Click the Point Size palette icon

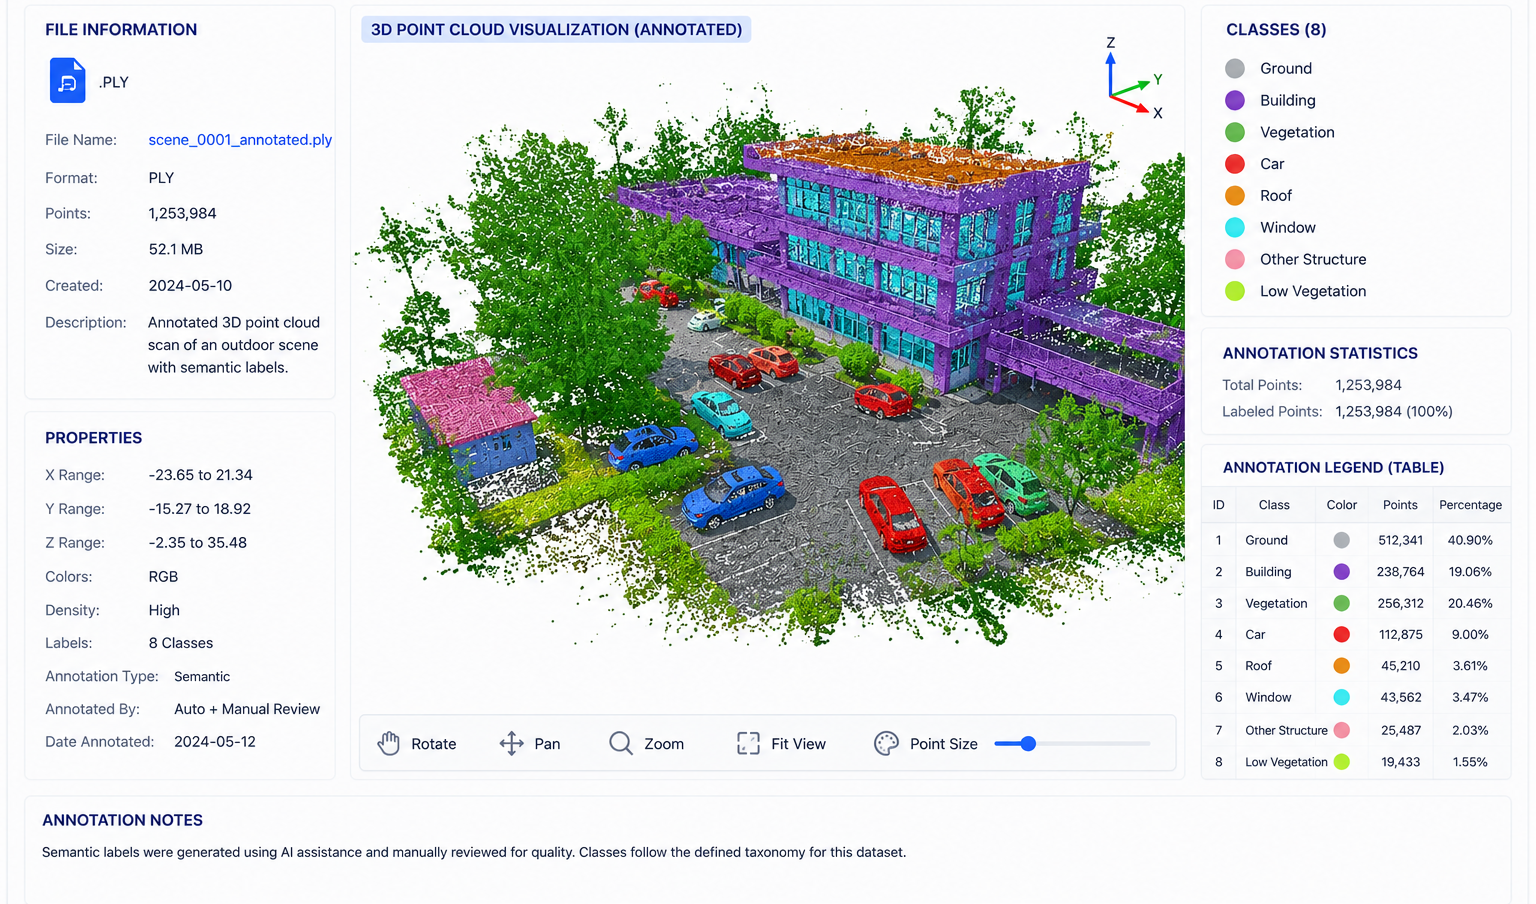tap(886, 743)
